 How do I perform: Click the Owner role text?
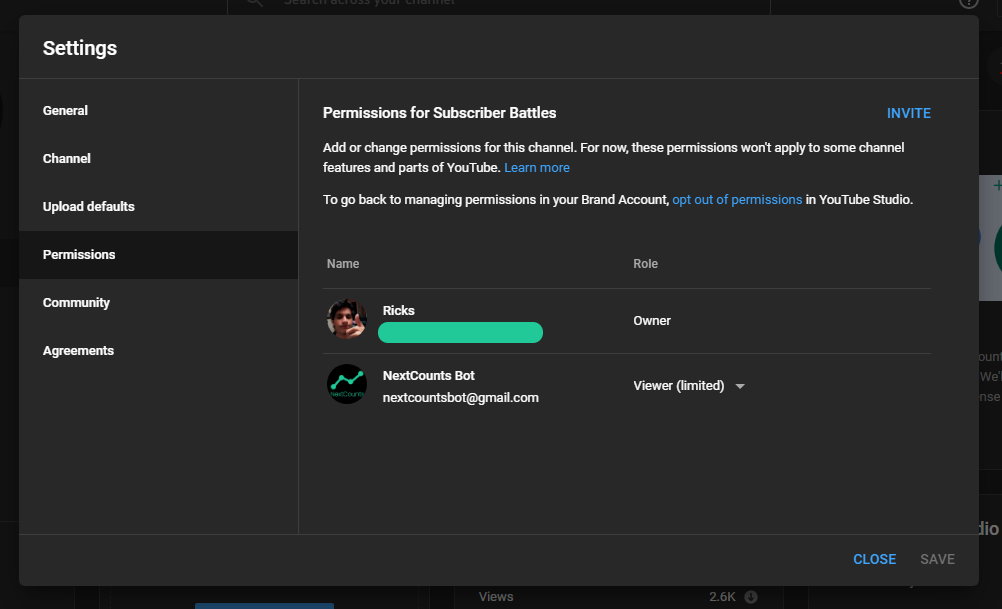pyautogui.click(x=651, y=321)
